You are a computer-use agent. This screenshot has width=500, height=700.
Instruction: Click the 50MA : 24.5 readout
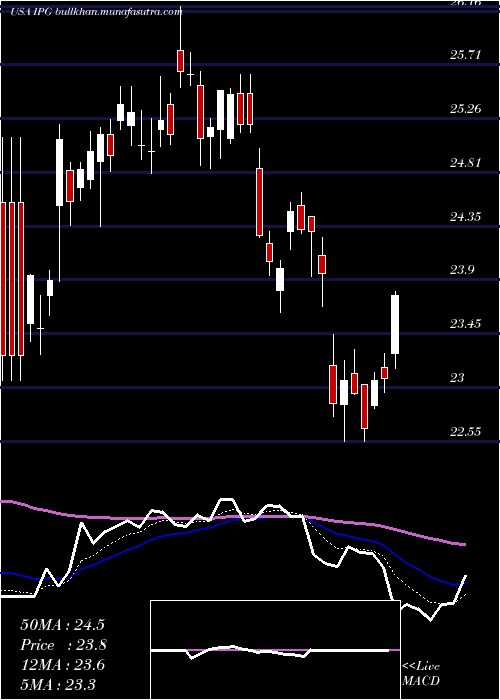click(x=62, y=625)
